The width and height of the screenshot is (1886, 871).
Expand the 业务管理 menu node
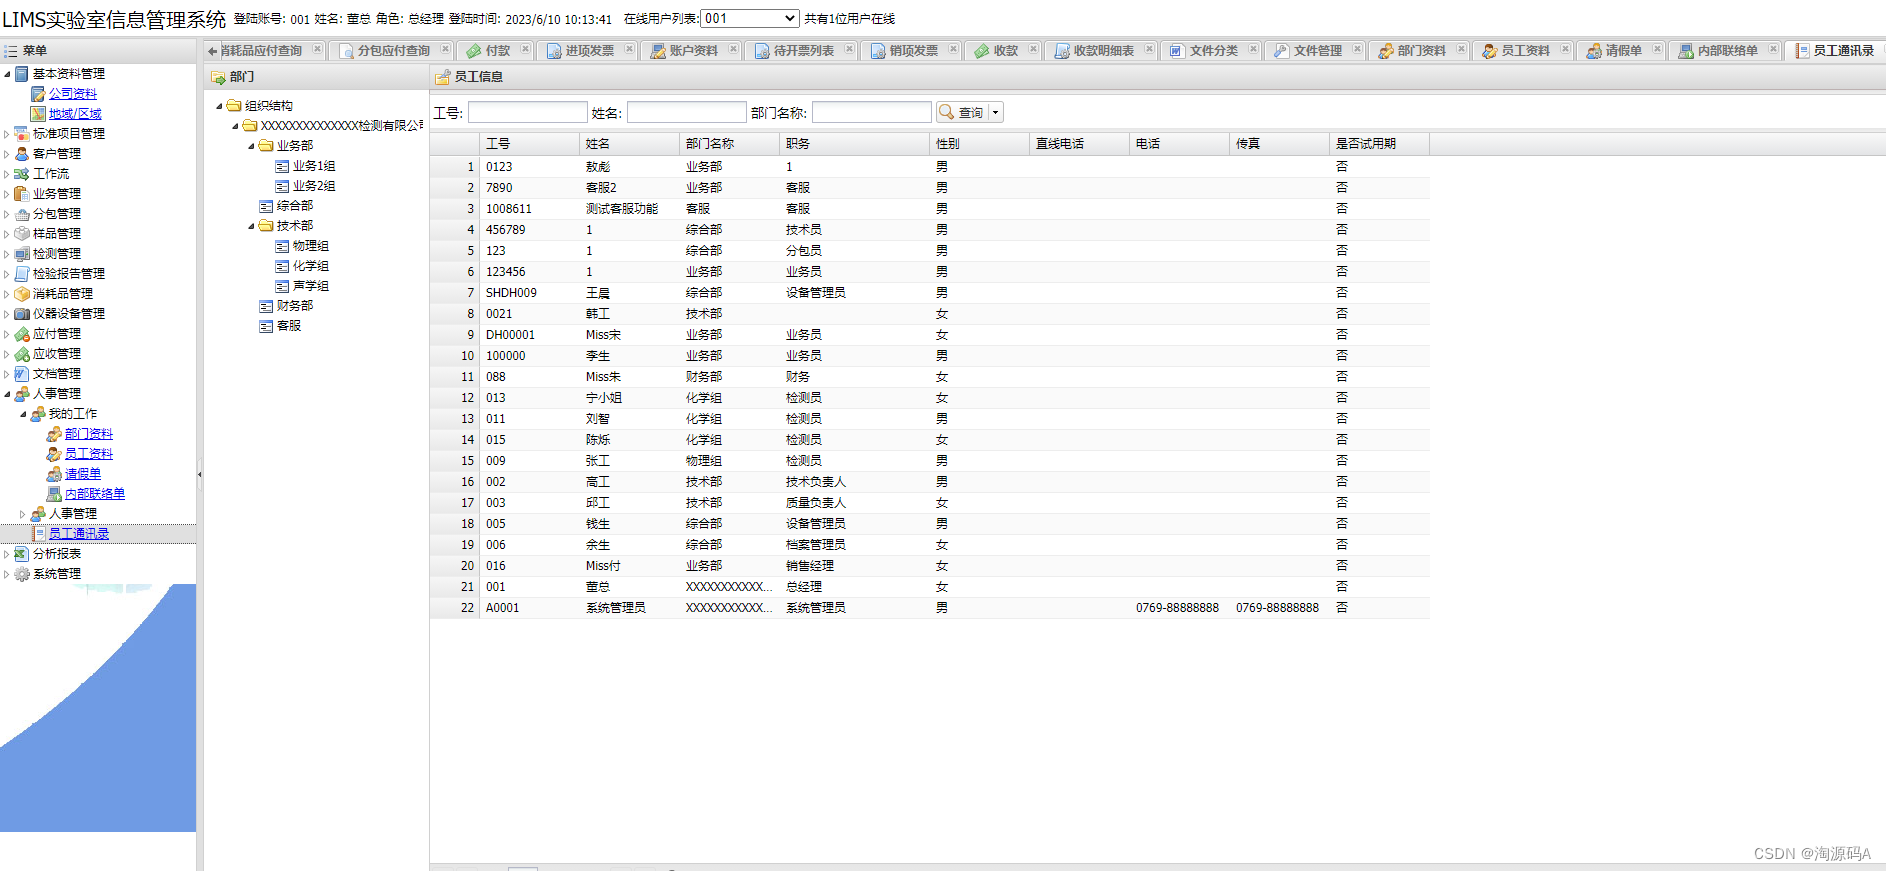tap(8, 194)
